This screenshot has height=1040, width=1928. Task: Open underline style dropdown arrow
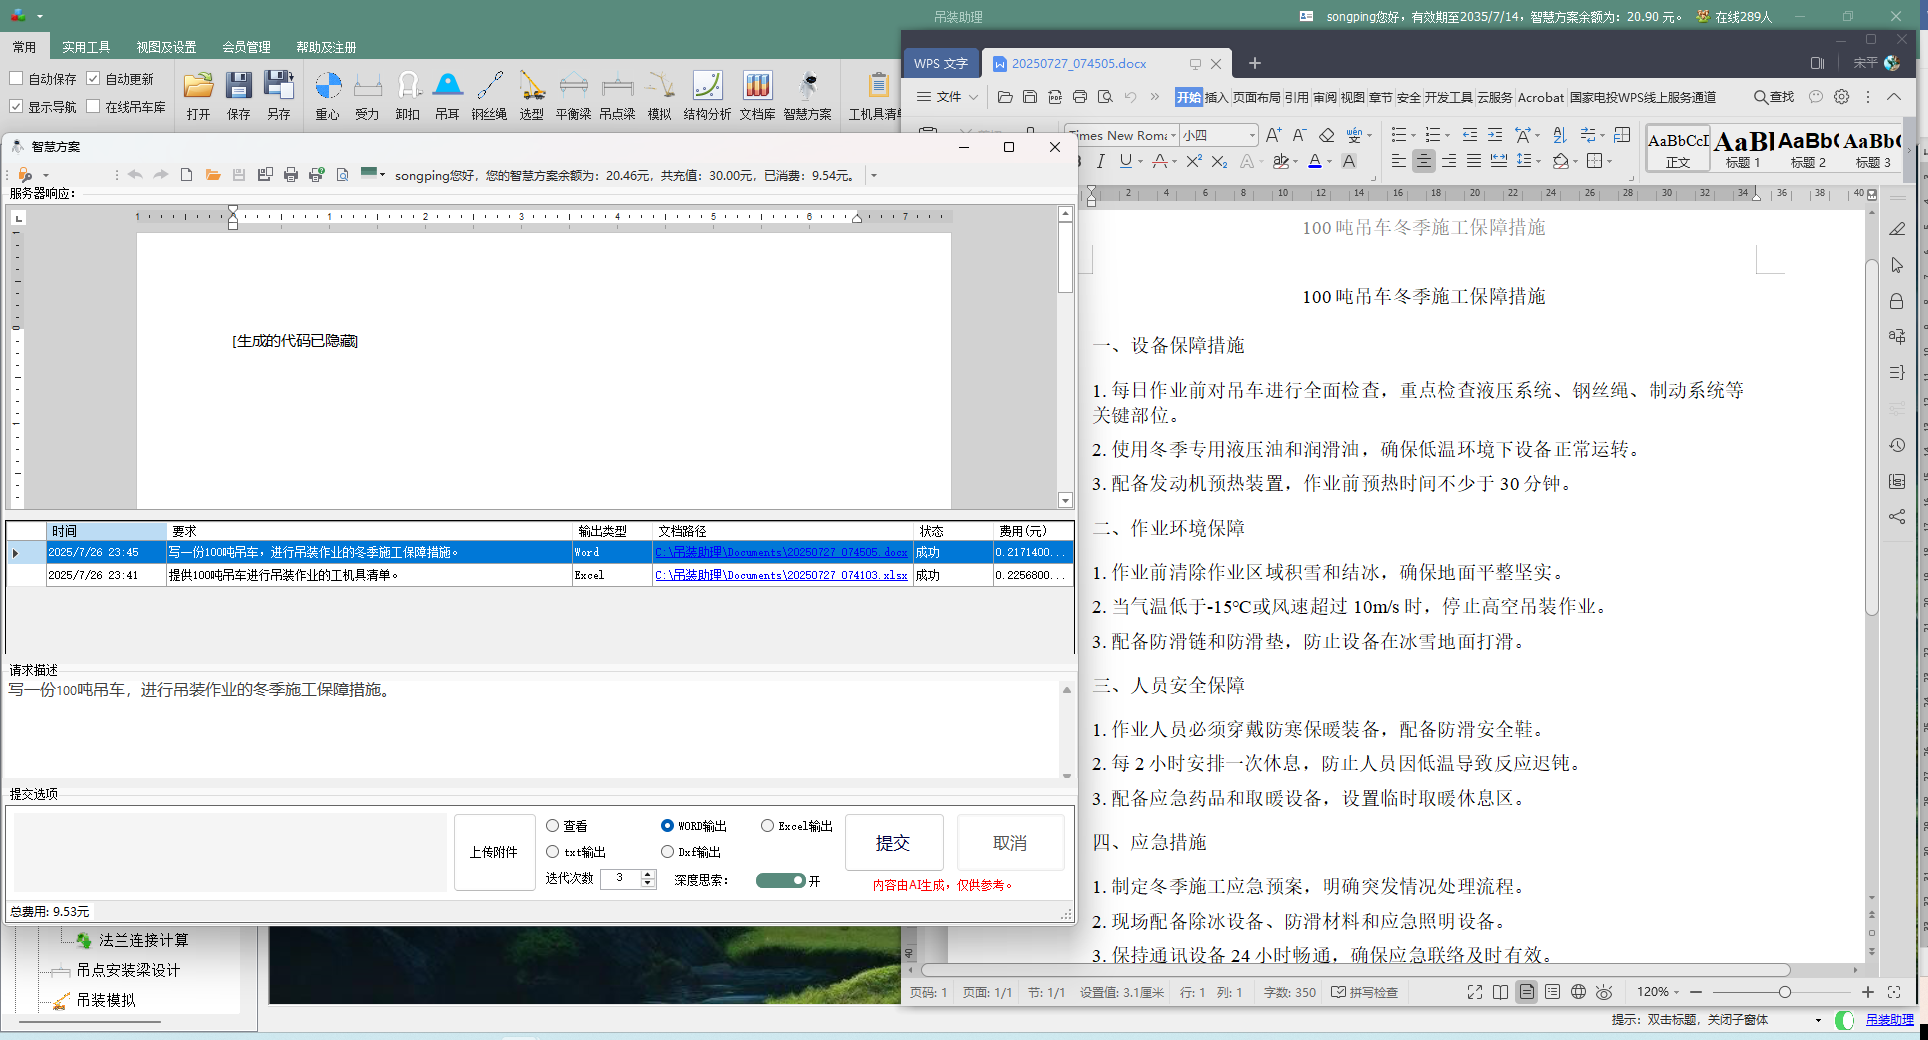[1141, 162]
